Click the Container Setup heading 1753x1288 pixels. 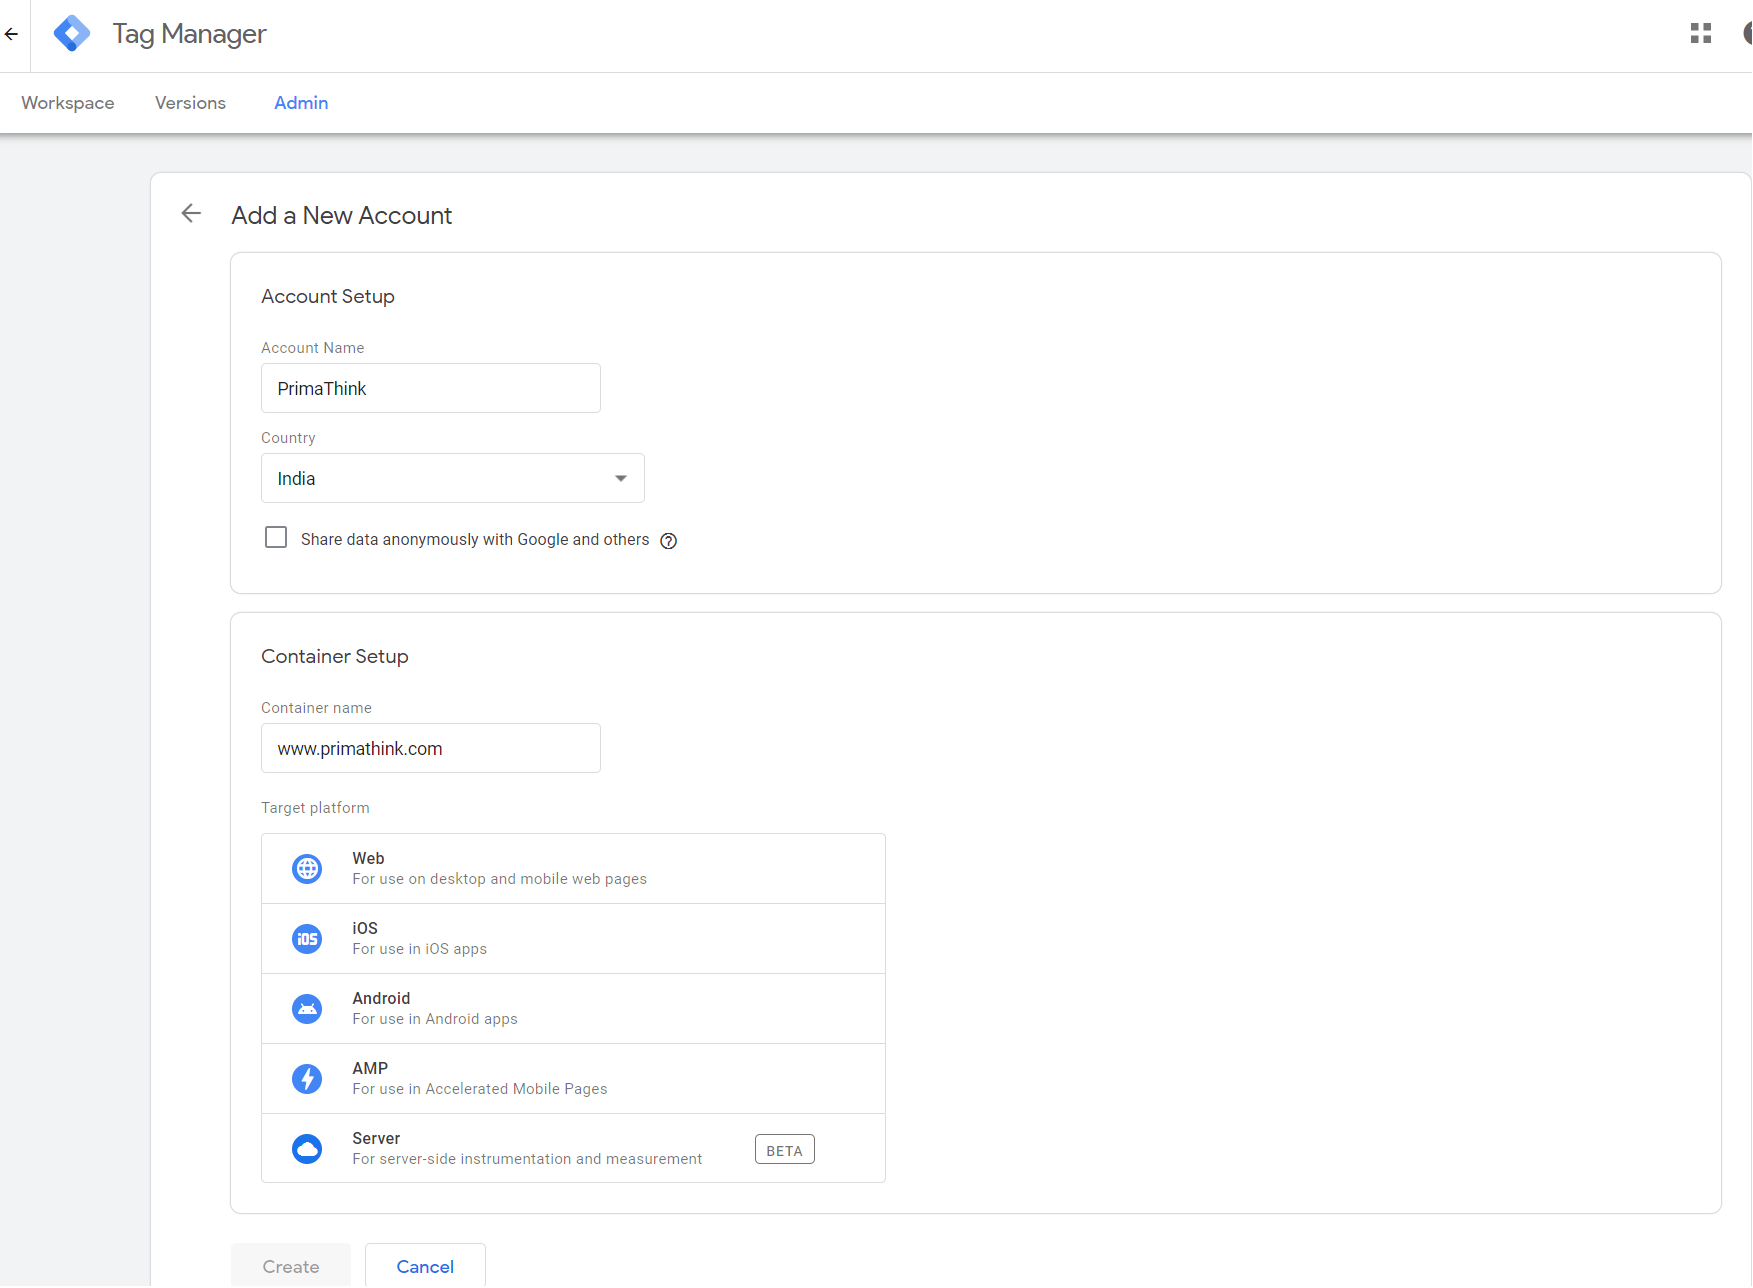coord(335,657)
